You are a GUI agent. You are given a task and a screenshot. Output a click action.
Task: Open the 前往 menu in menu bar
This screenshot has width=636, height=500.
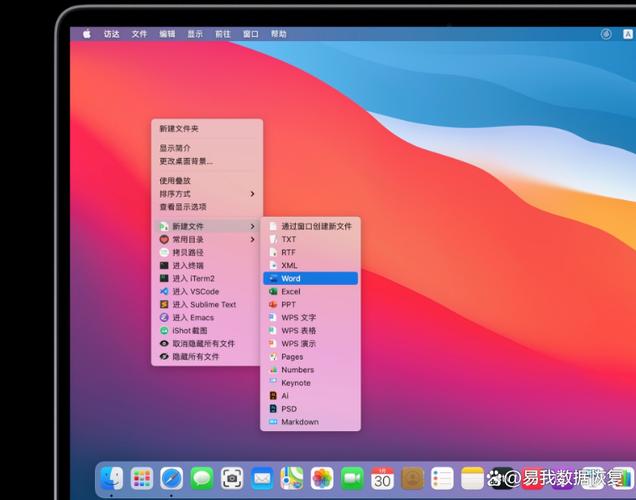pyautogui.click(x=223, y=34)
